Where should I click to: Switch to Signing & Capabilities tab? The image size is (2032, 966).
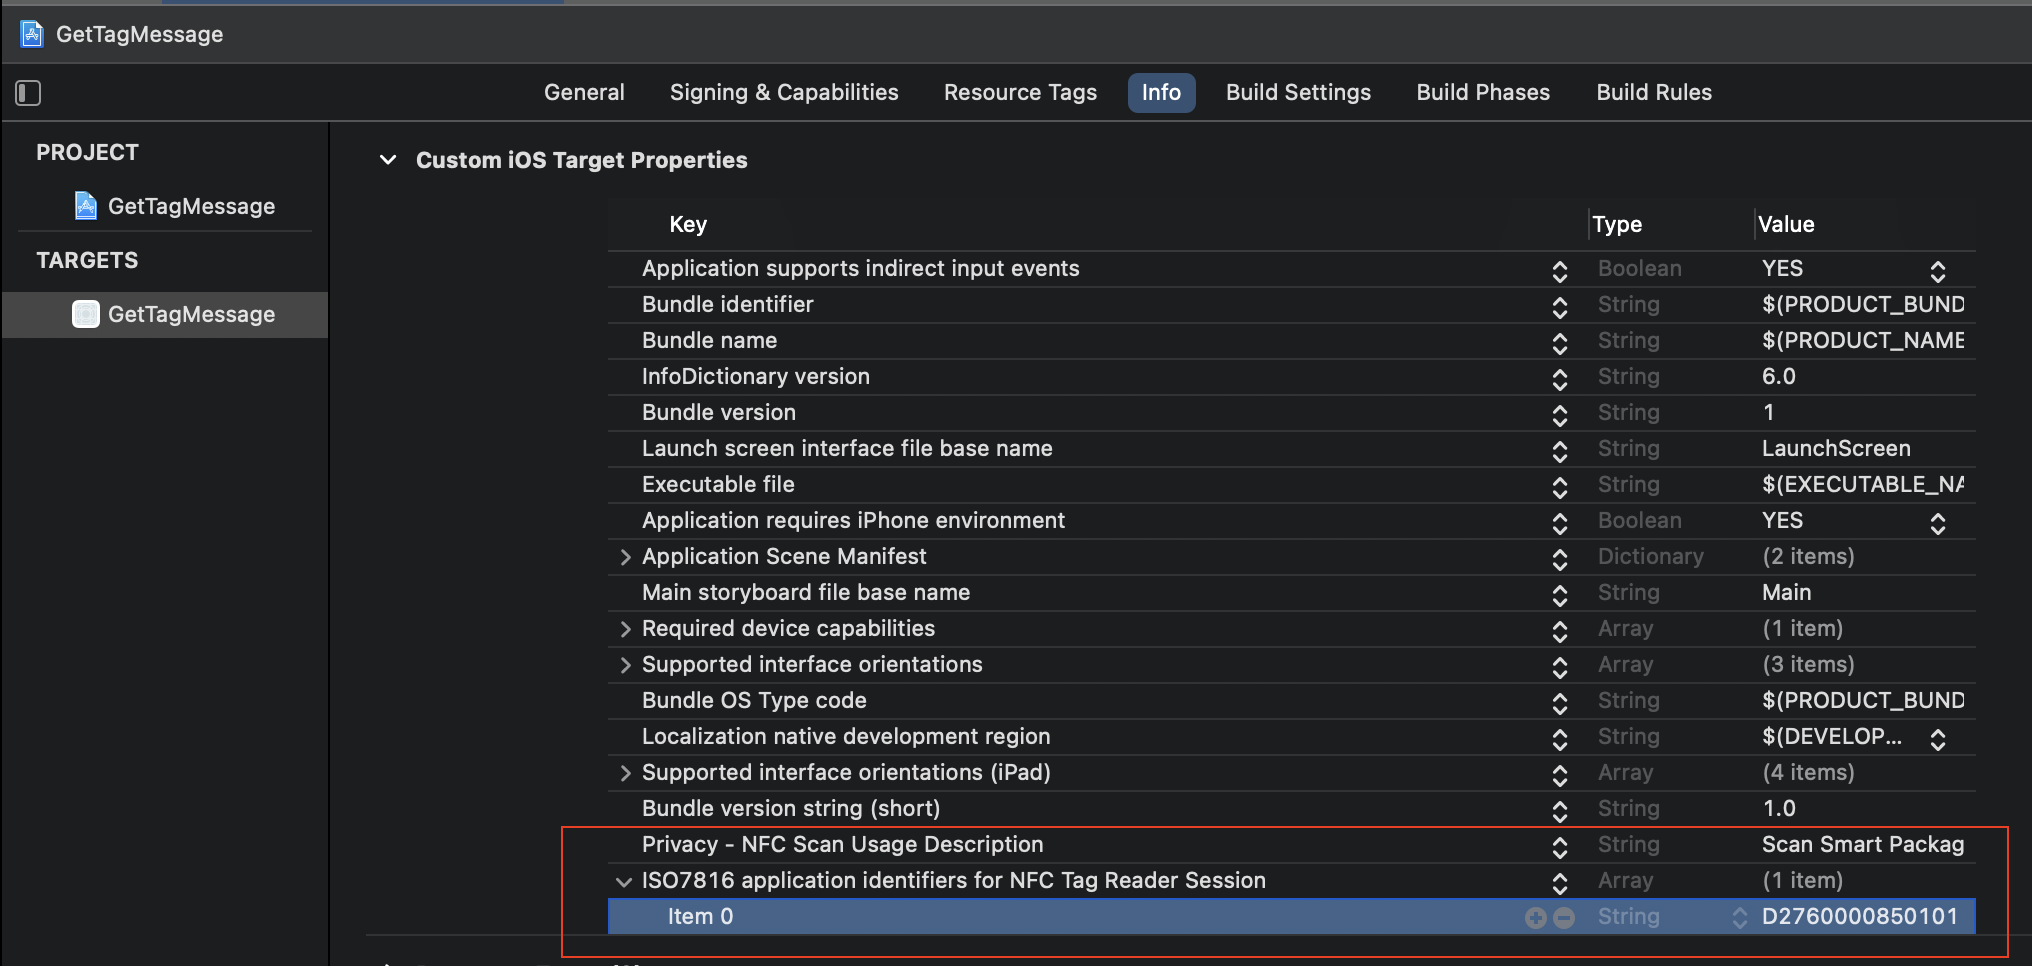pyautogui.click(x=784, y=92)
